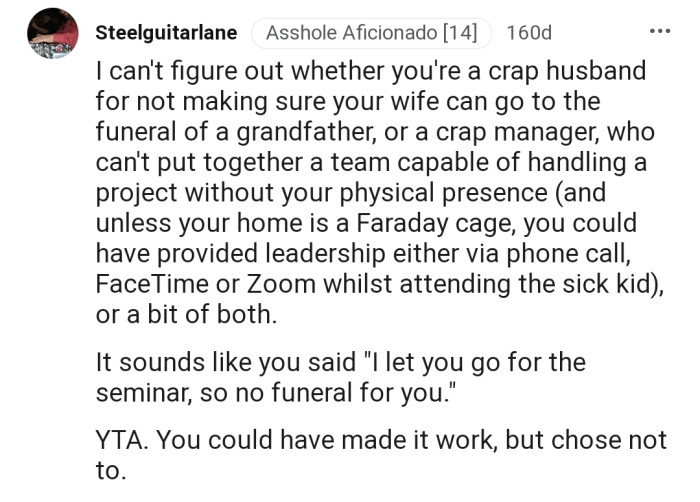700x502 pixels.
Task: Click the 160d comment timestamp
Action: click(529, 33)
